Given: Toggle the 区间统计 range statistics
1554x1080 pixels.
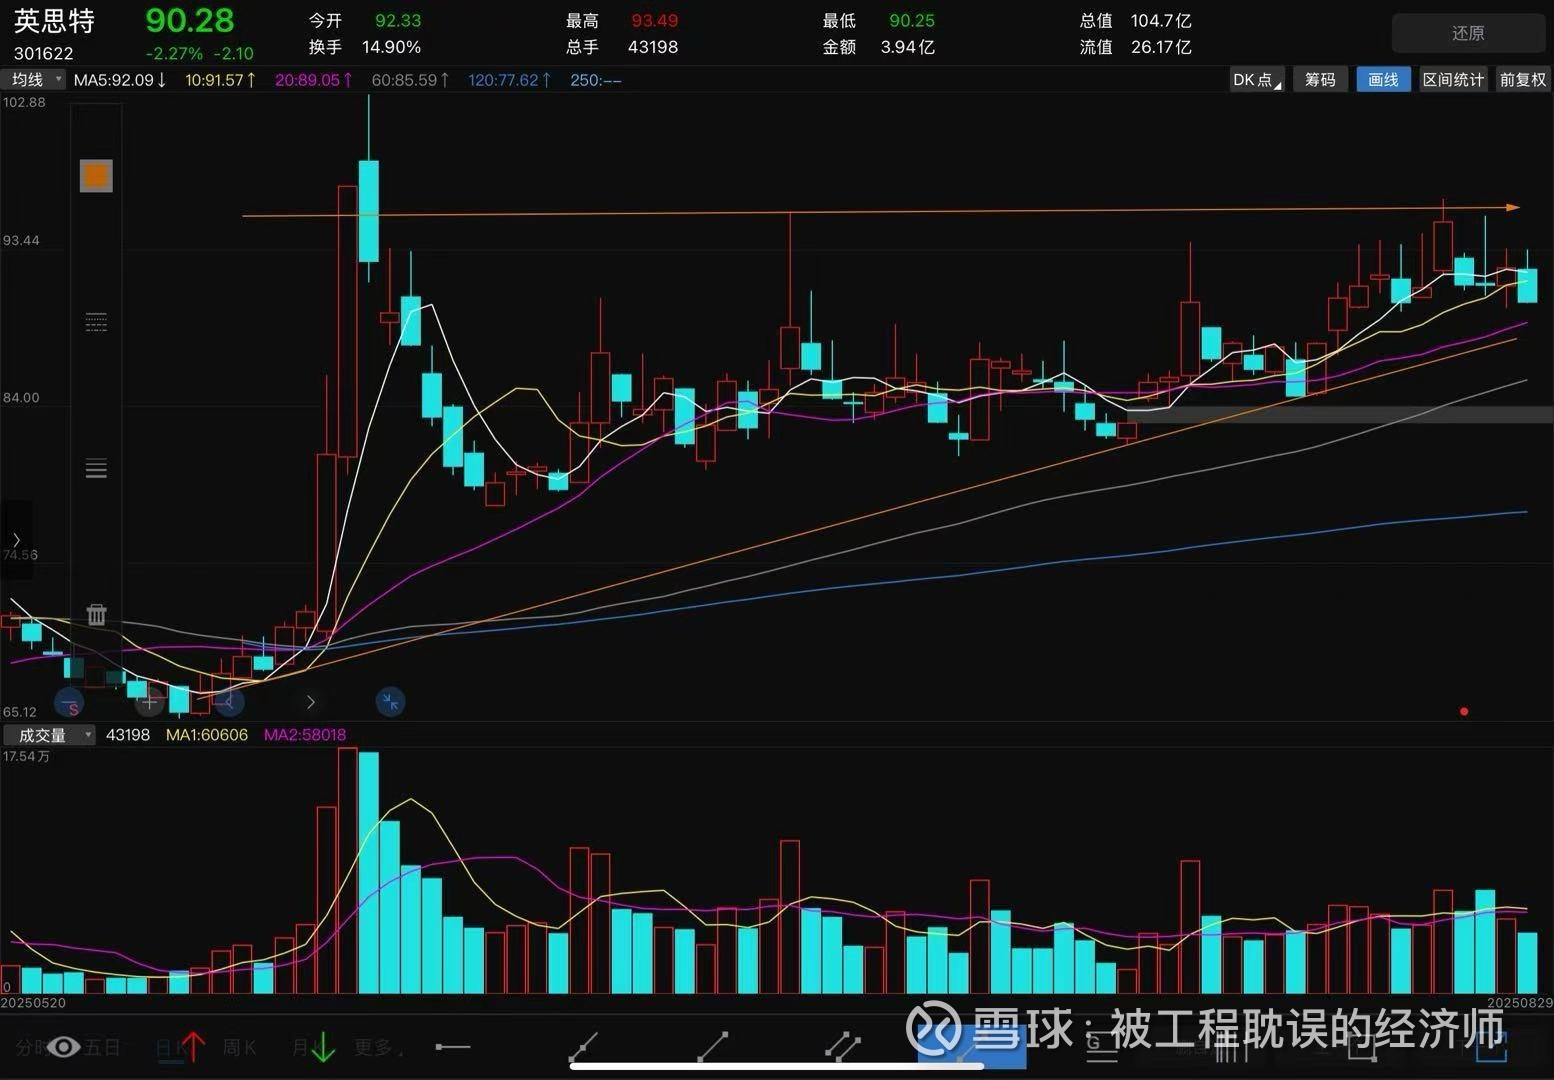Looking at the screenshot, I should click(x=1453, y=80).
